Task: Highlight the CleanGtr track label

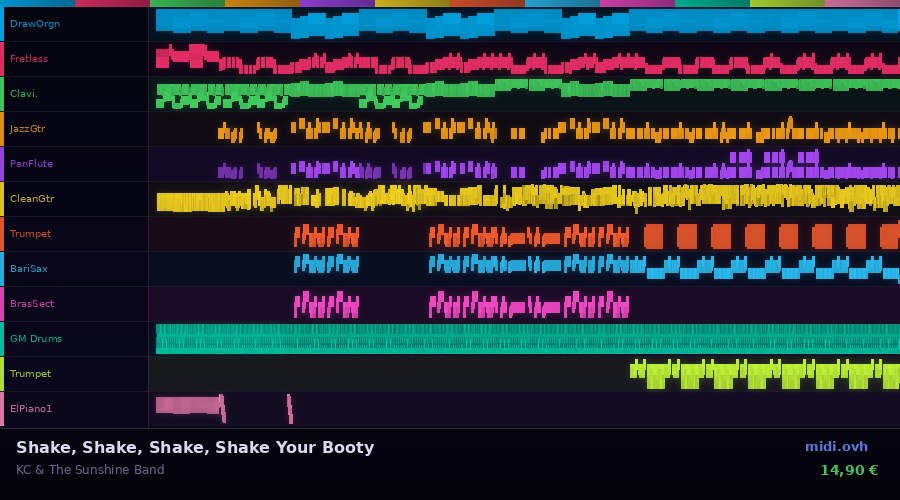Action: [x=32, y=199]
